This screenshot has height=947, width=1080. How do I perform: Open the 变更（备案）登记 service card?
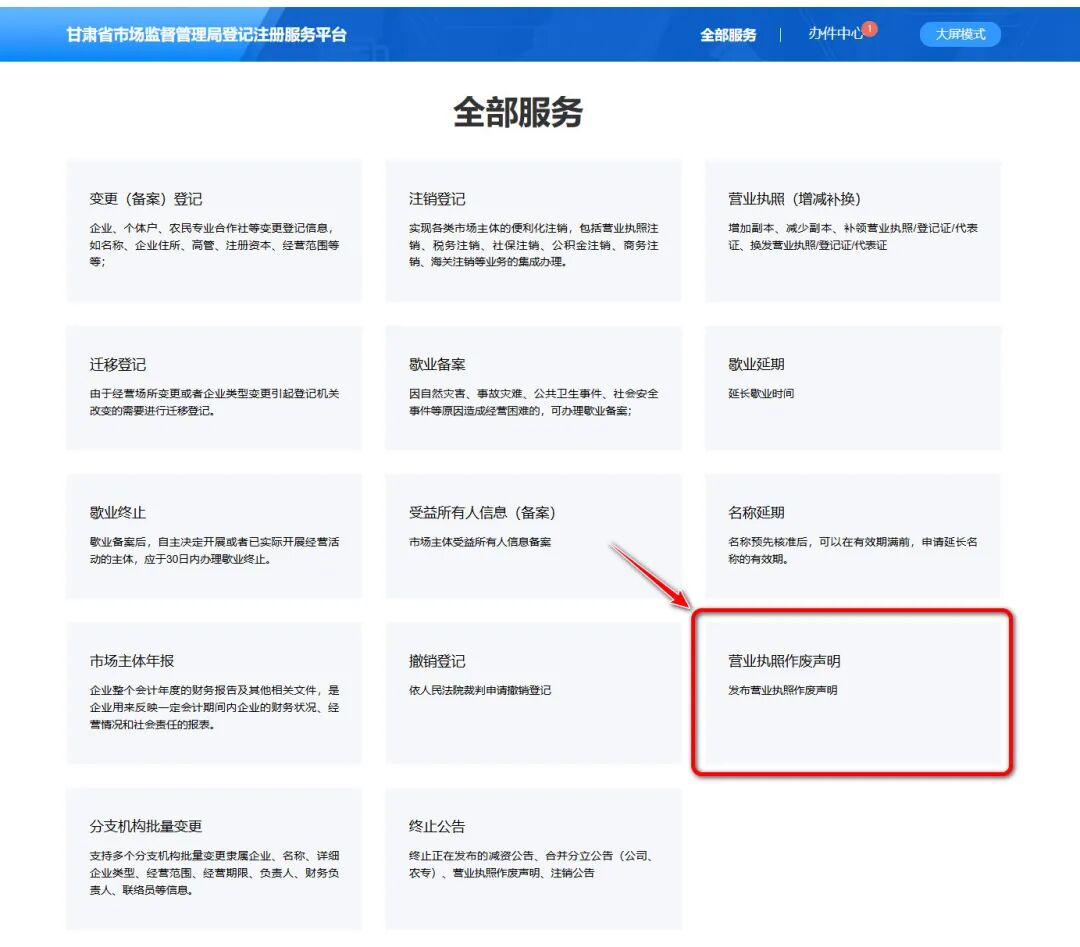213,230
